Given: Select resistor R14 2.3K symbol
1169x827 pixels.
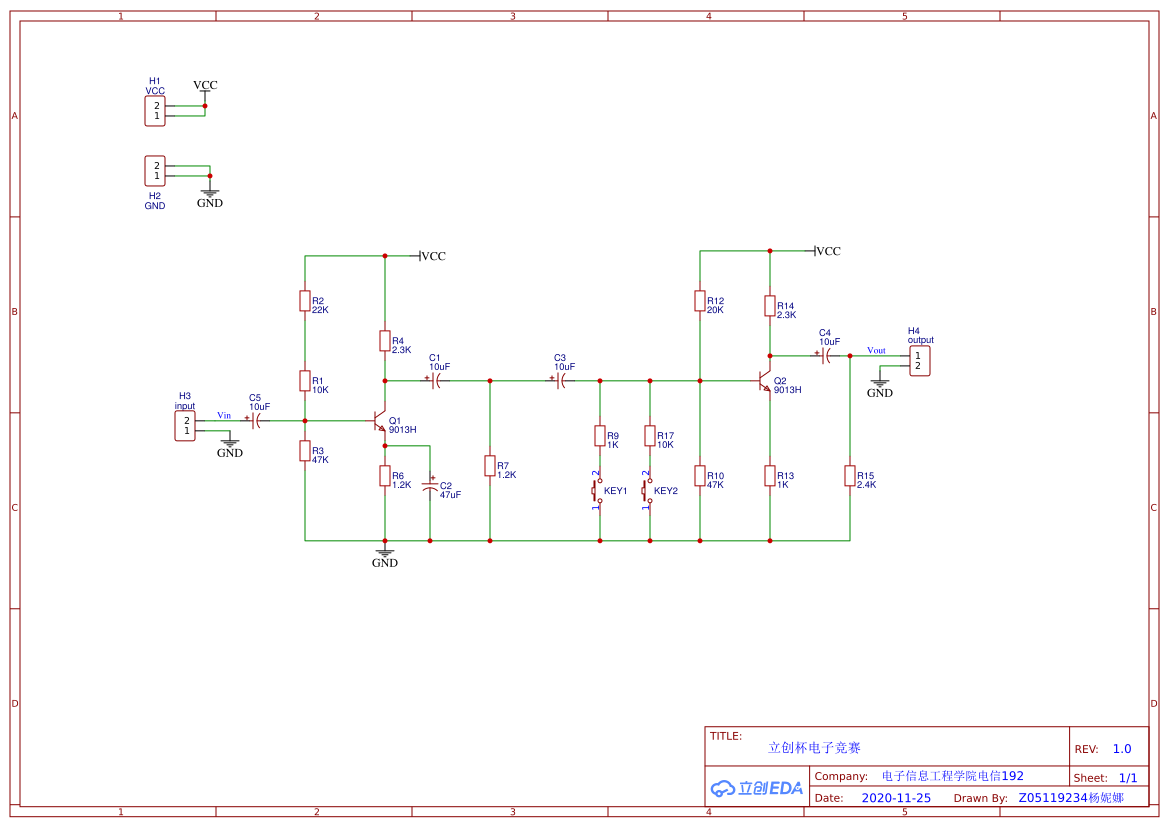Looking at the screenshot, I should point(769,306).
